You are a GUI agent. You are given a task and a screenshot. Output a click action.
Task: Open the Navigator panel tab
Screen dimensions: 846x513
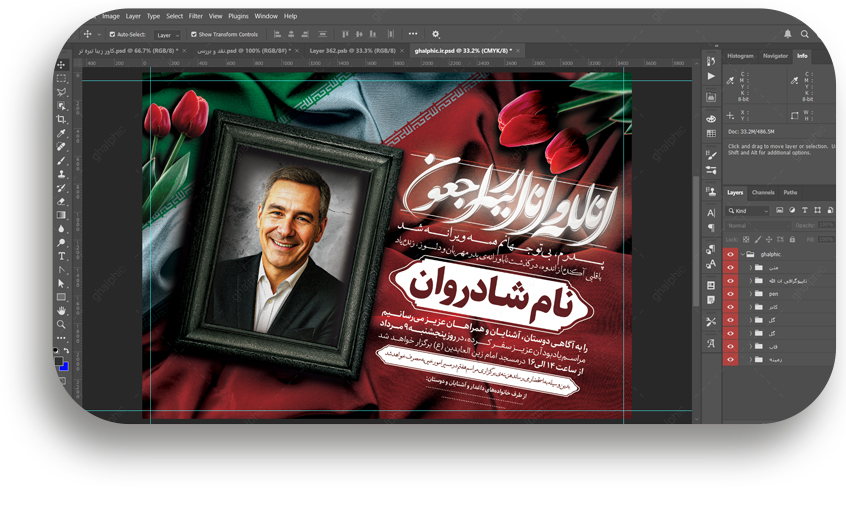[774, 56]
